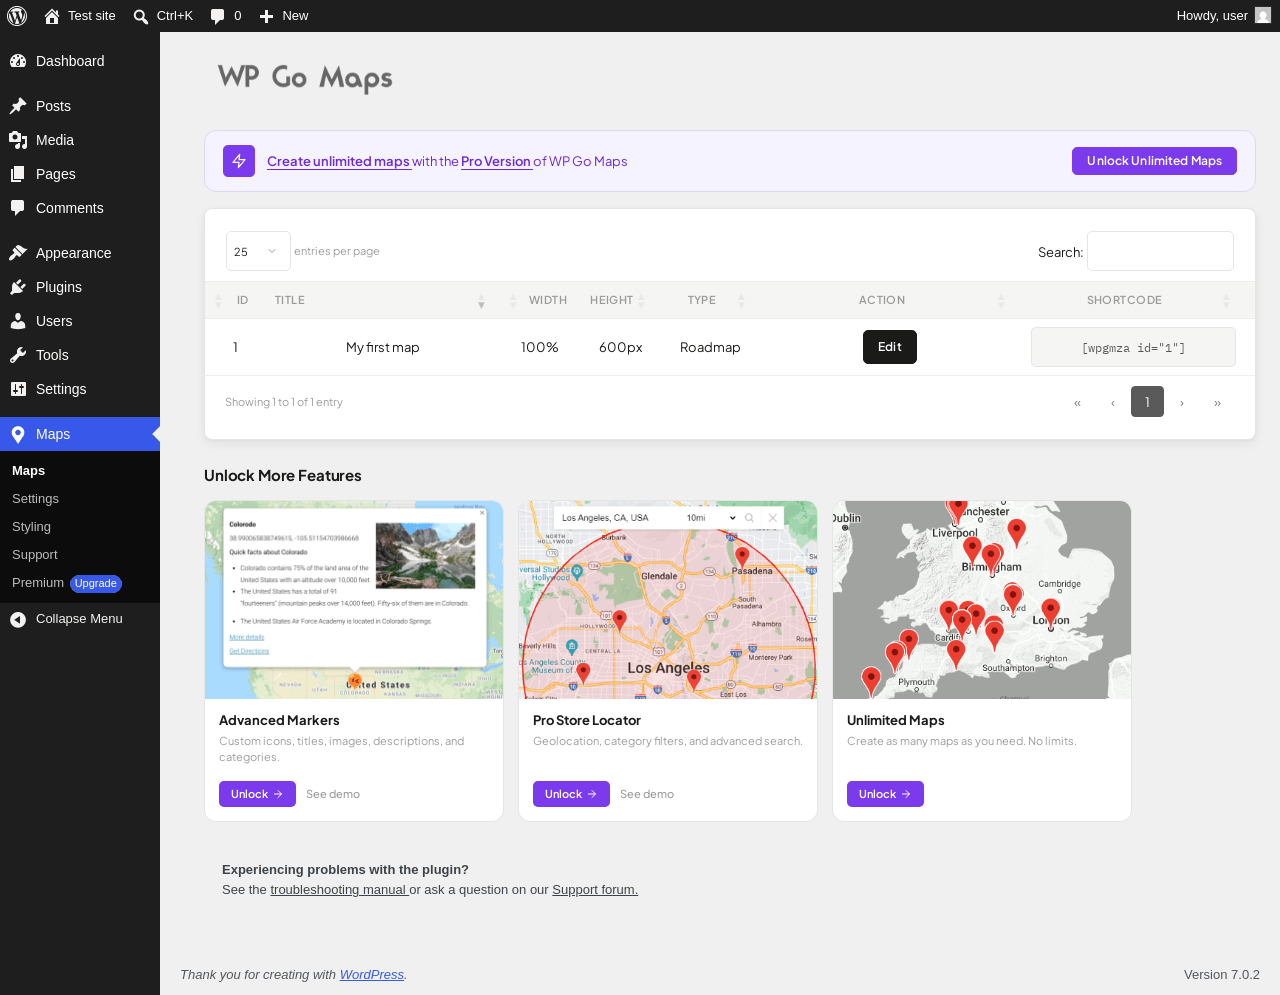Go to the previous page of entries
Viewport: 1280px width, 995px height.
click(x=1112, y=402)
